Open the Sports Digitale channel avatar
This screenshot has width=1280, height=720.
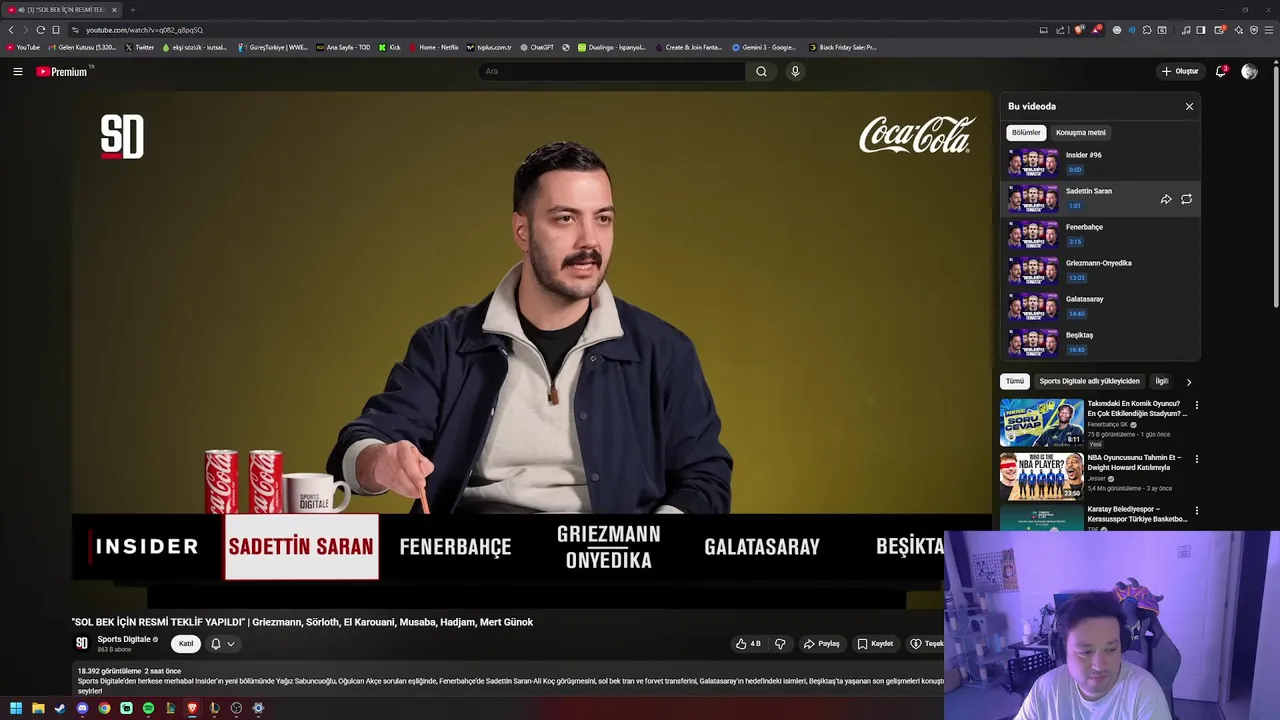coord(82,643)
